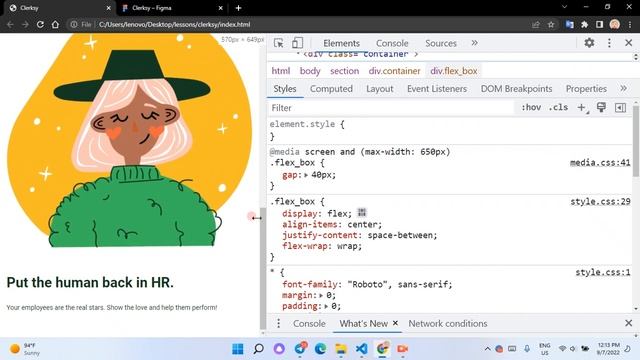
Task: Open the Event Listeners tab
Action: point(437,89)
